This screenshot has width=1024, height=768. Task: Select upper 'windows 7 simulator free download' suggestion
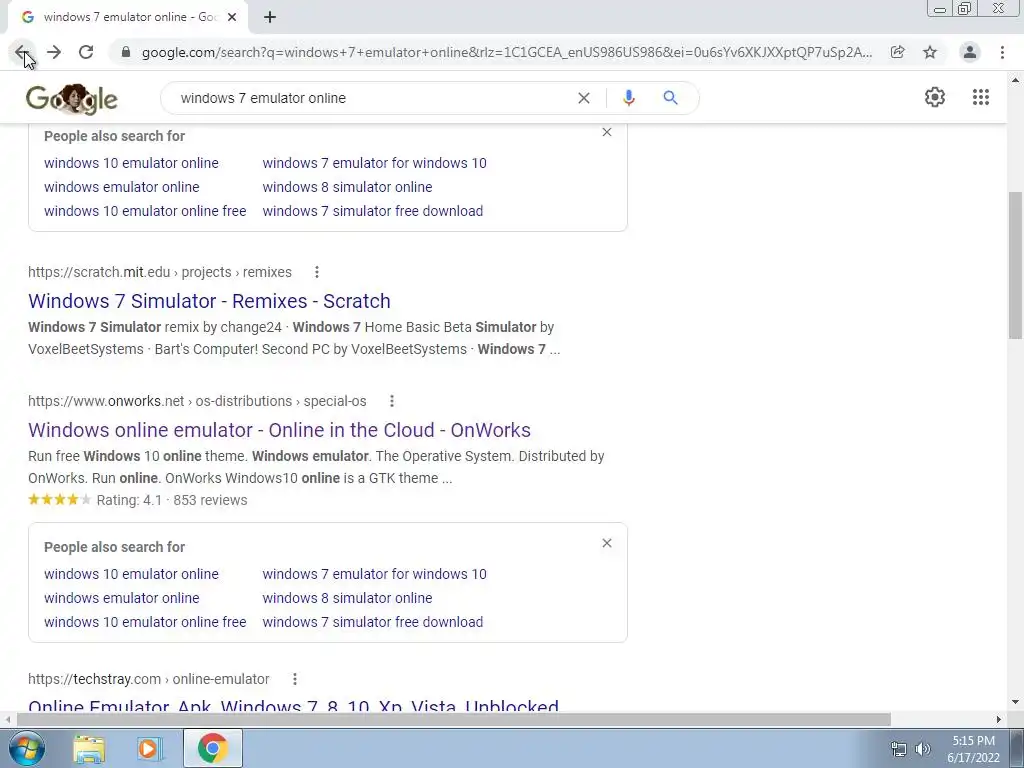coord(373,211)
